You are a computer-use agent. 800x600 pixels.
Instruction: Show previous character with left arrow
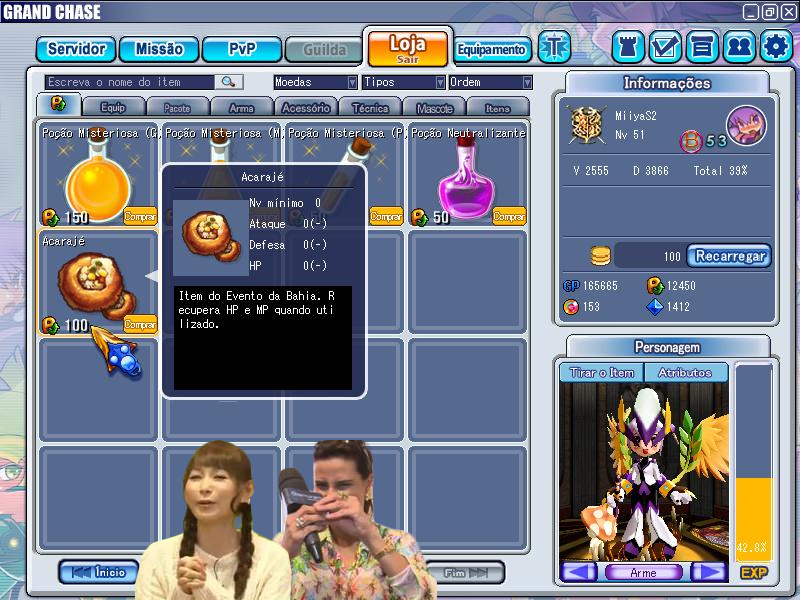pos(580,572)
